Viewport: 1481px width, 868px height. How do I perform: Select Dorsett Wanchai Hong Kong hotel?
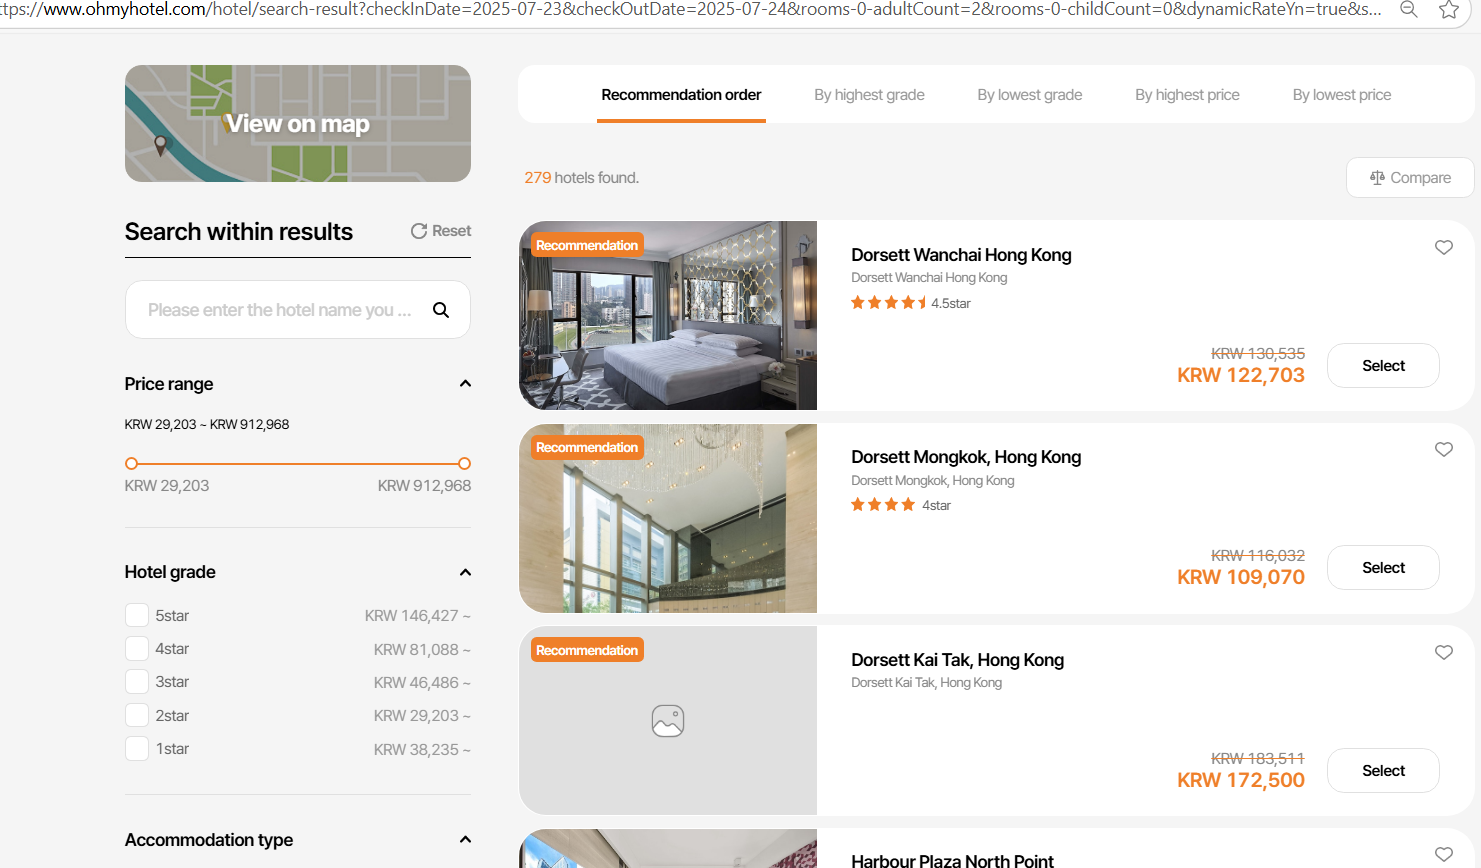tap(1383, 366)
